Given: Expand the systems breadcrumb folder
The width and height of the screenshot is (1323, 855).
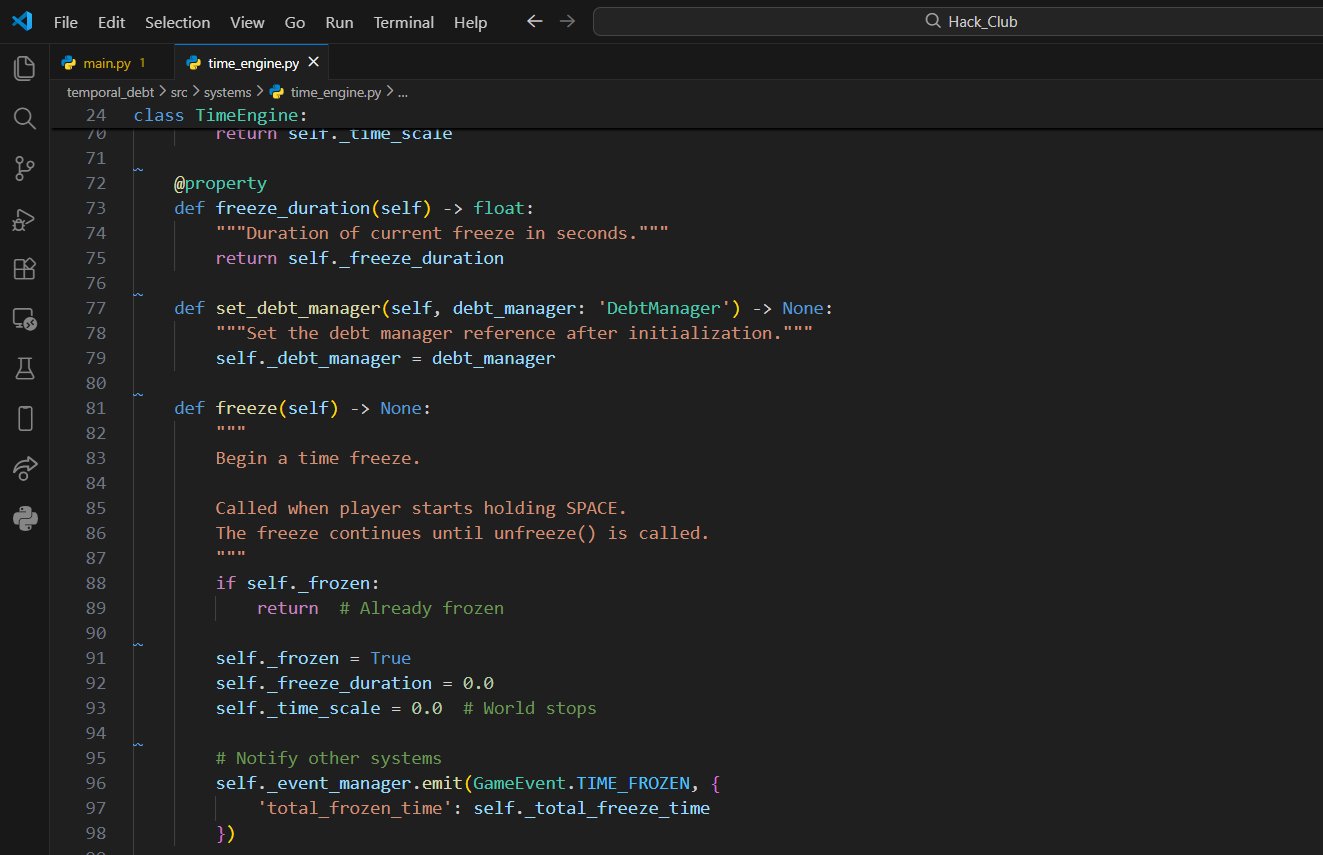Looking at the screenshot, I should [227, 92].
